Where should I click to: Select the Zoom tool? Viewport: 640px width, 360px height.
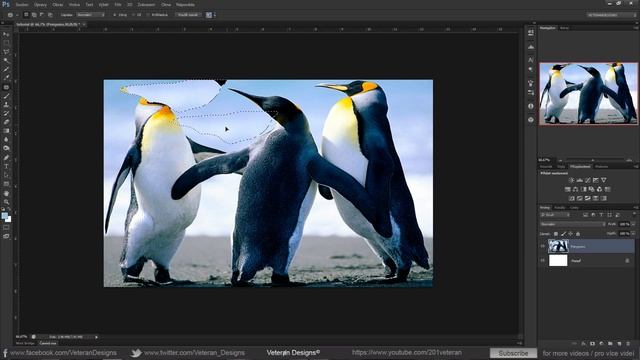click(x=6, y=202)
